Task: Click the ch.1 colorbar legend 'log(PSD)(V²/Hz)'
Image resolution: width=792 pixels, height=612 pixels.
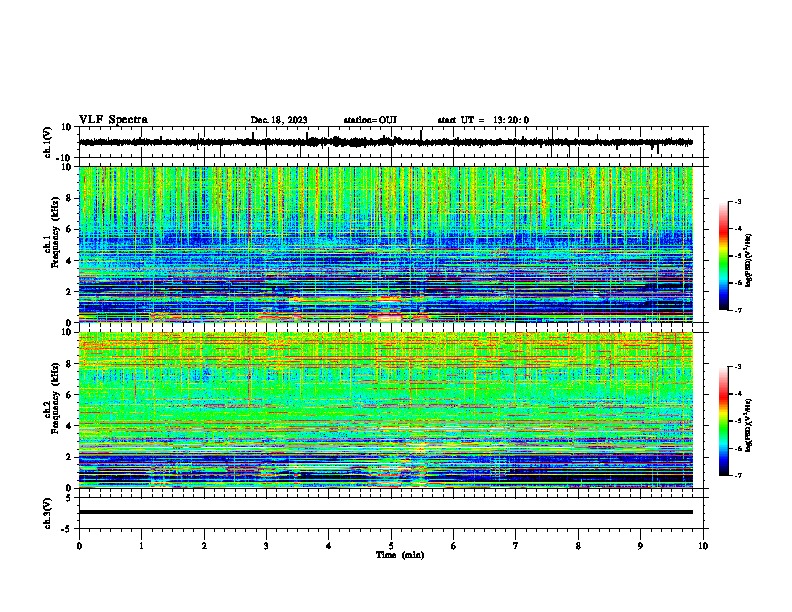Action: coord(749,260)
